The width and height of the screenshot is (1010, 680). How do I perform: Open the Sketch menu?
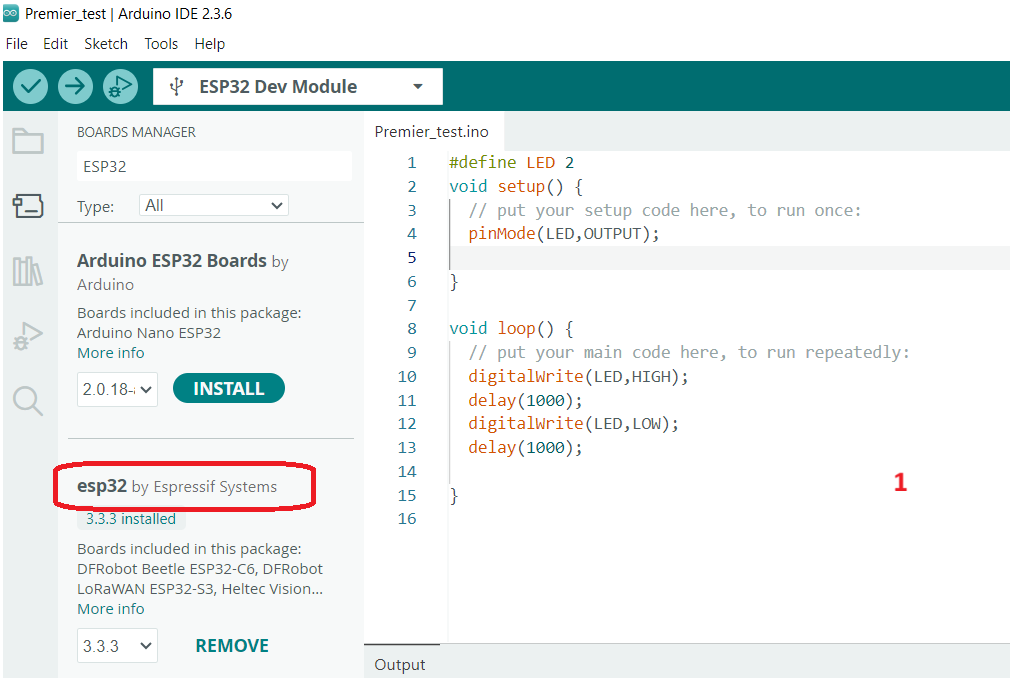(x=106, y=44)
